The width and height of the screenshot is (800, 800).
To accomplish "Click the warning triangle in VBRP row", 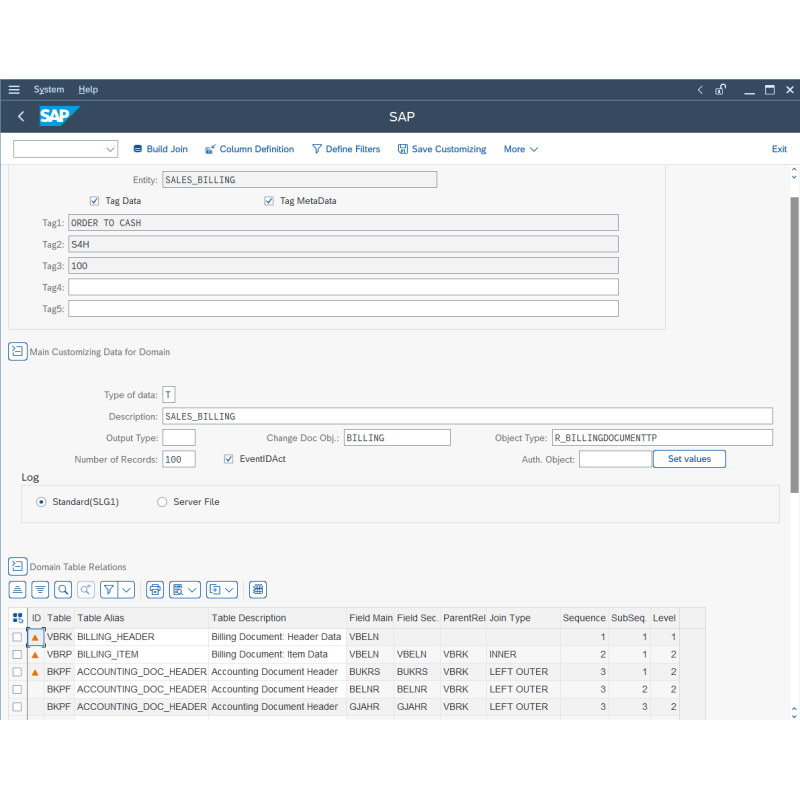I will click(x=35, y=655).
